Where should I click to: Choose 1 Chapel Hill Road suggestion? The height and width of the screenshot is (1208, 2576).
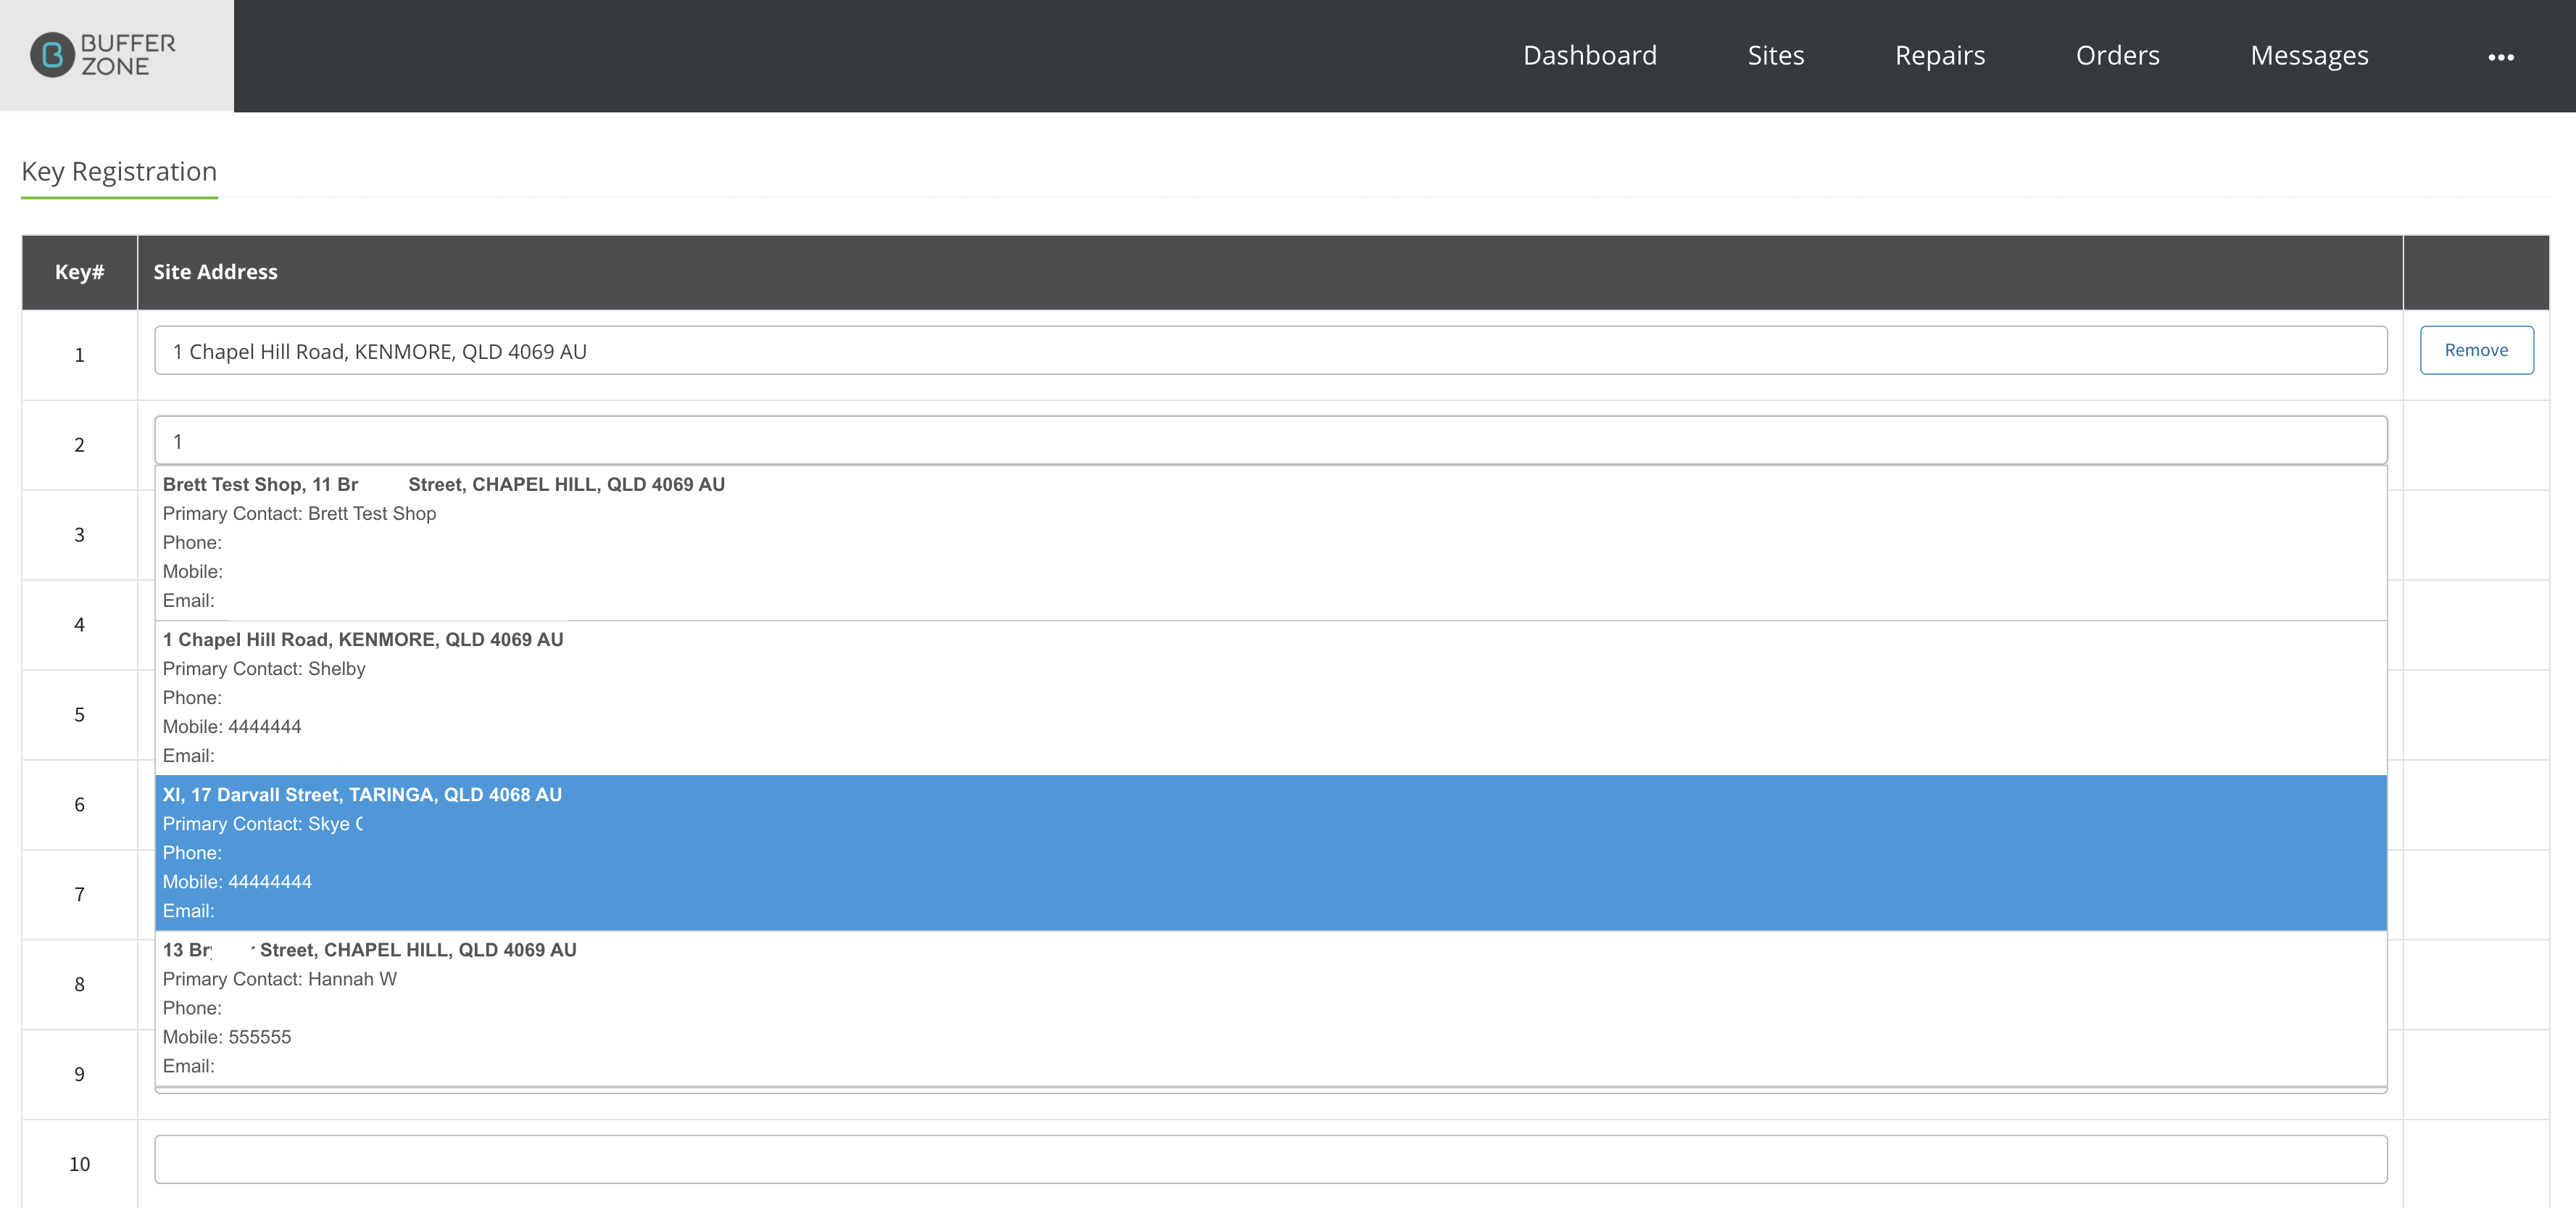1270,698
